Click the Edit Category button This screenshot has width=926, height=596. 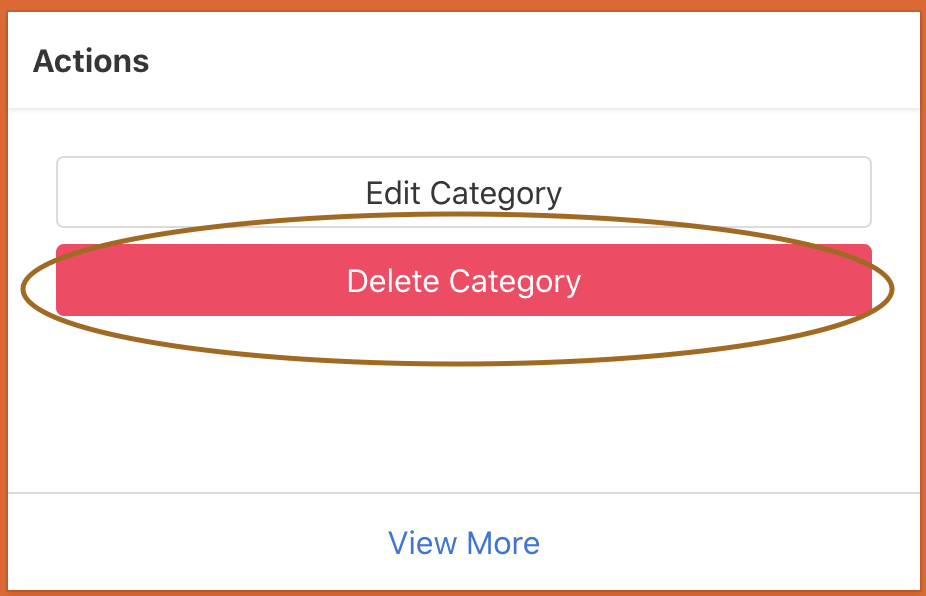tap(463, 191)
